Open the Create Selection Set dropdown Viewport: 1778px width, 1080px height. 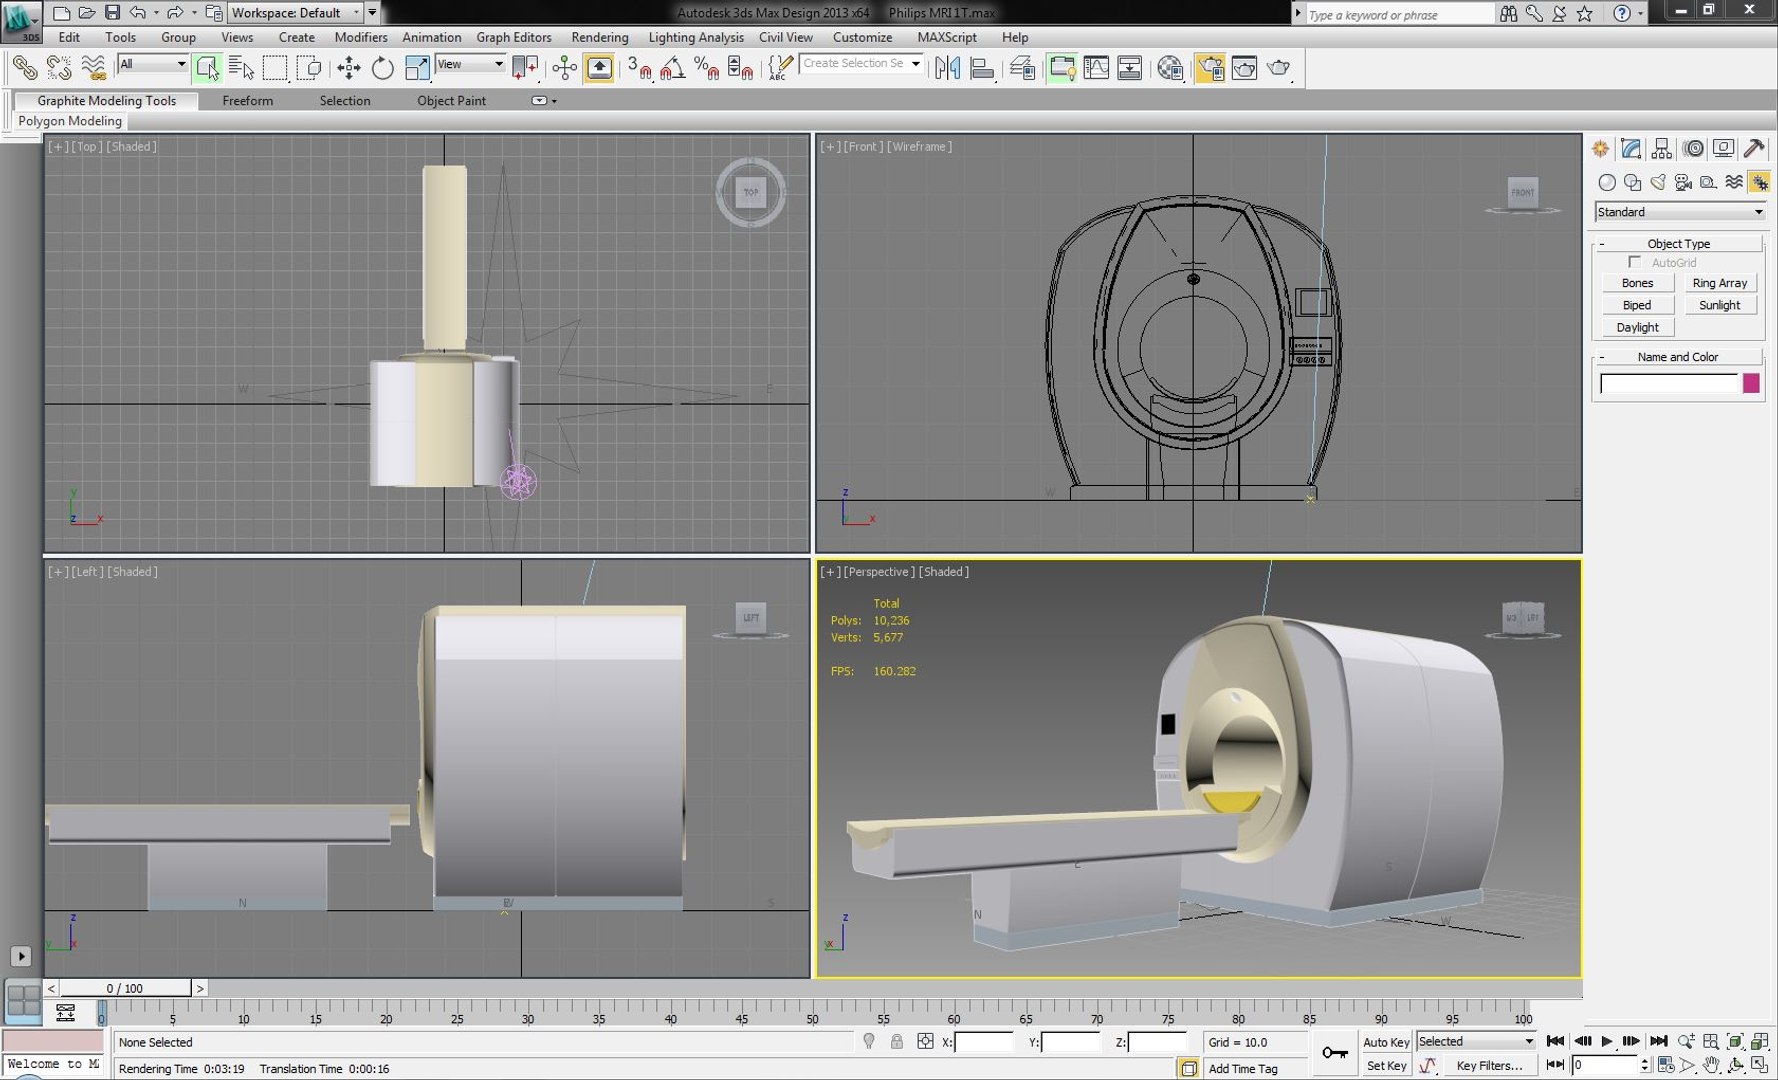[861, 63]
